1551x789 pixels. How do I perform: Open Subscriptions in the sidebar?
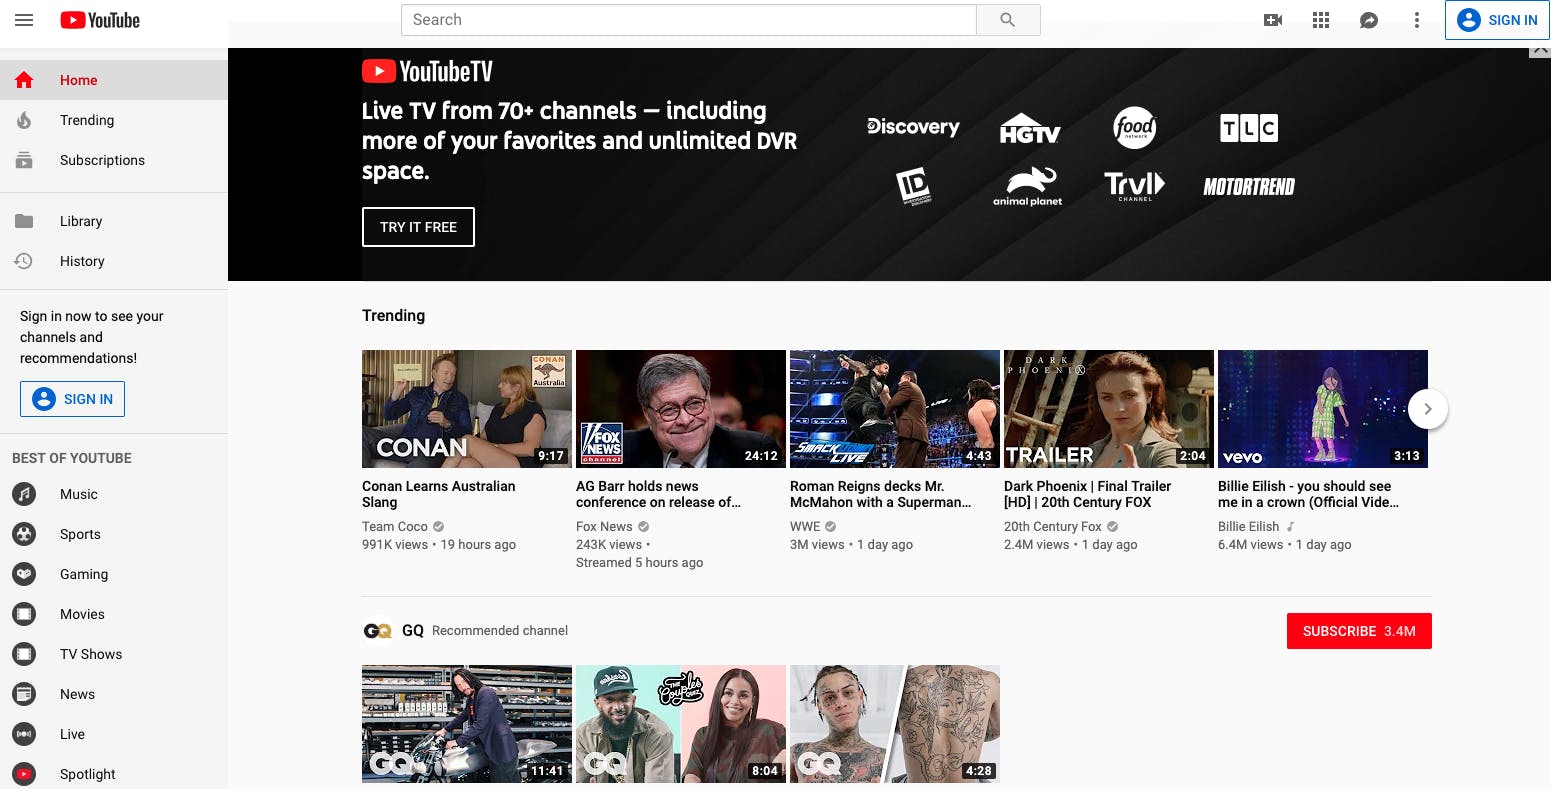[114, 160]
